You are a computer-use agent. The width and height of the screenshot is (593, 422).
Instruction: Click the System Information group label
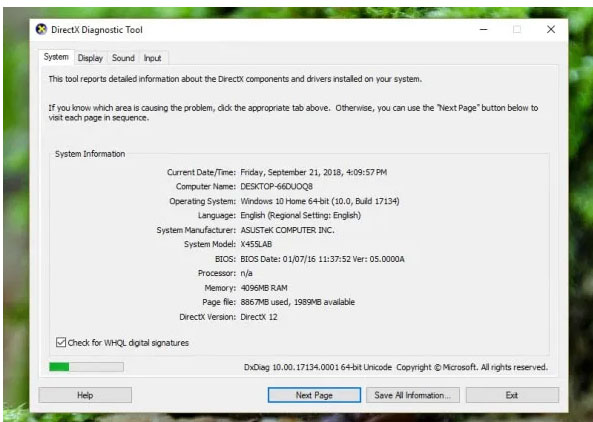point(90,154)
